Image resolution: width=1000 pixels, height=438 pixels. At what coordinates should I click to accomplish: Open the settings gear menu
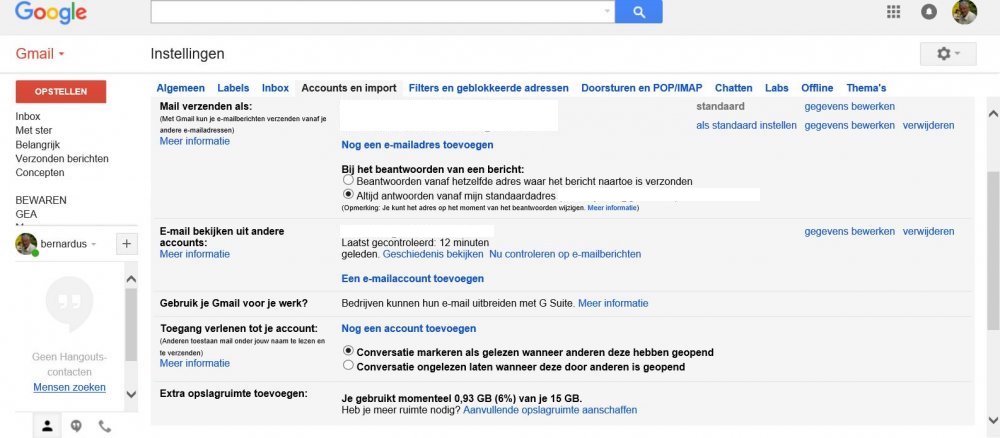tap(948, 54)
